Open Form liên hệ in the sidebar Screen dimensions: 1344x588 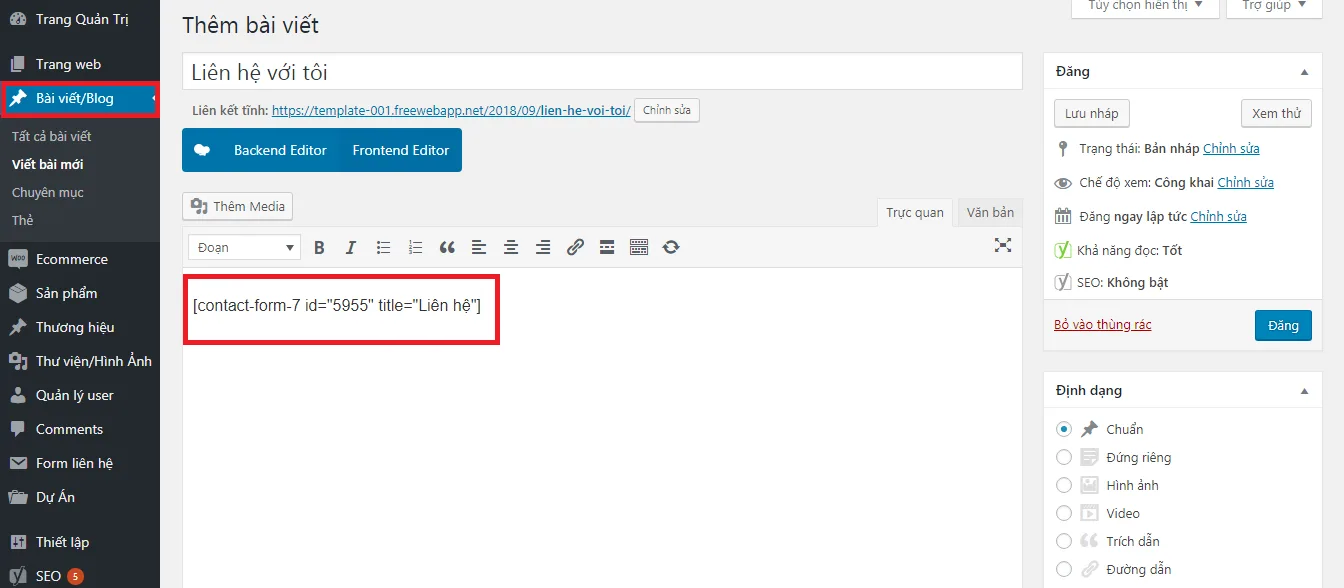pos(80,463)
